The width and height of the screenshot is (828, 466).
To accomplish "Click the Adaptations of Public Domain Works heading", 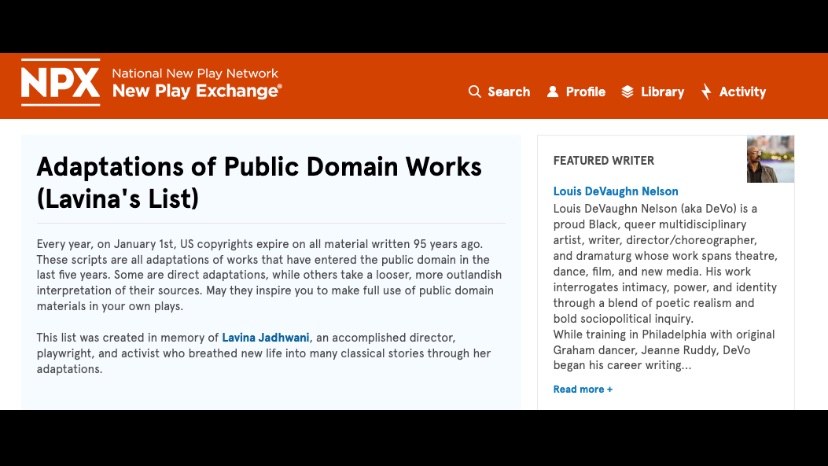I will pyautogui.click(x=259, y=182).
